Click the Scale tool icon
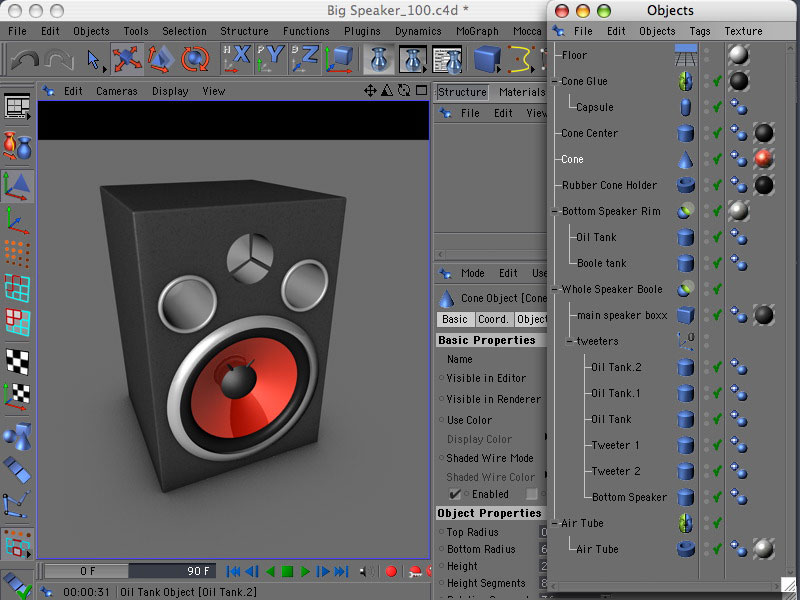This screenshot has height=600, width=800. click(161, 60)
